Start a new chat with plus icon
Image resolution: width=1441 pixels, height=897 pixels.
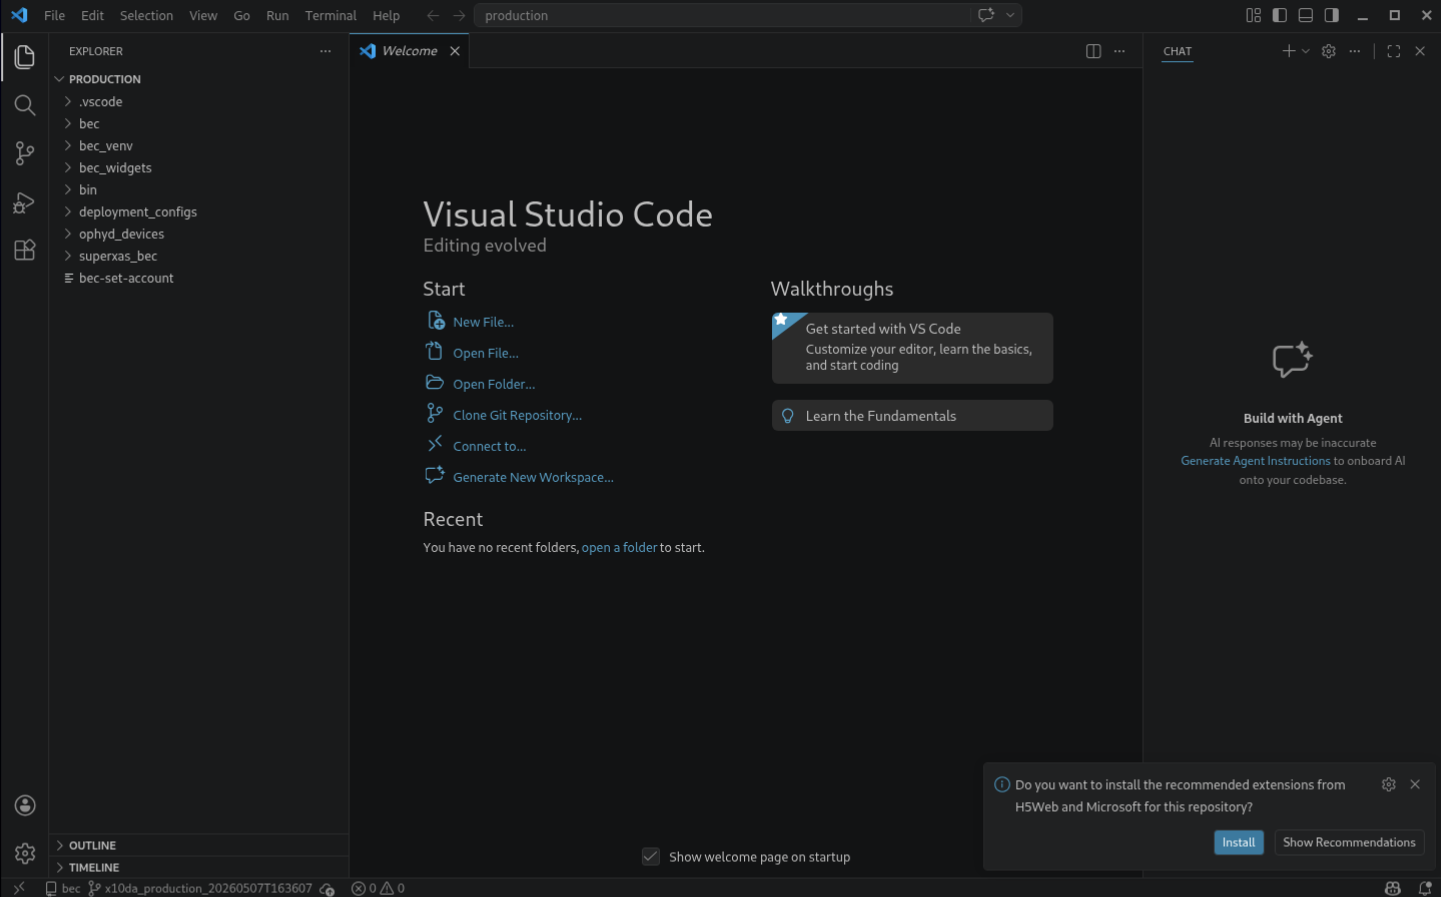1289,51
